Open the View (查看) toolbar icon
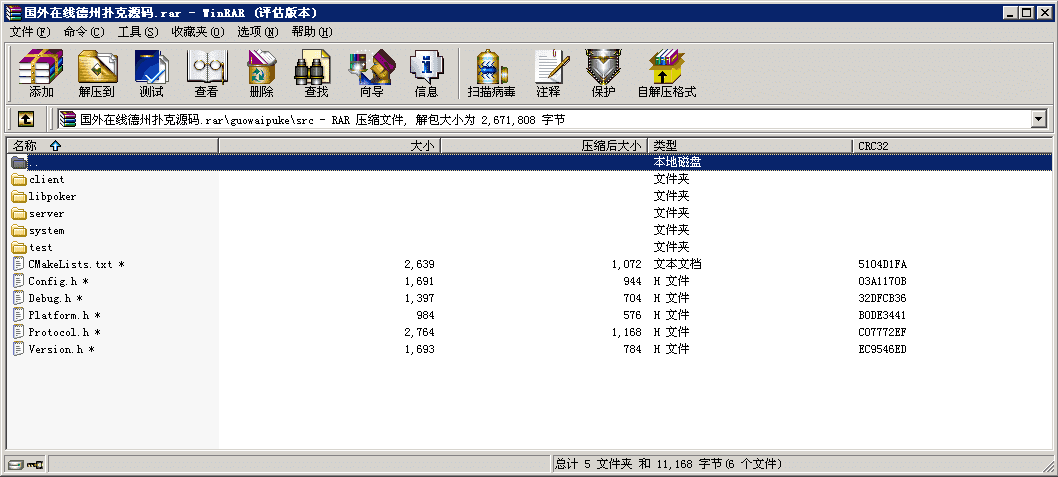This screenshot has width=1058, height=477. (206, 74)
